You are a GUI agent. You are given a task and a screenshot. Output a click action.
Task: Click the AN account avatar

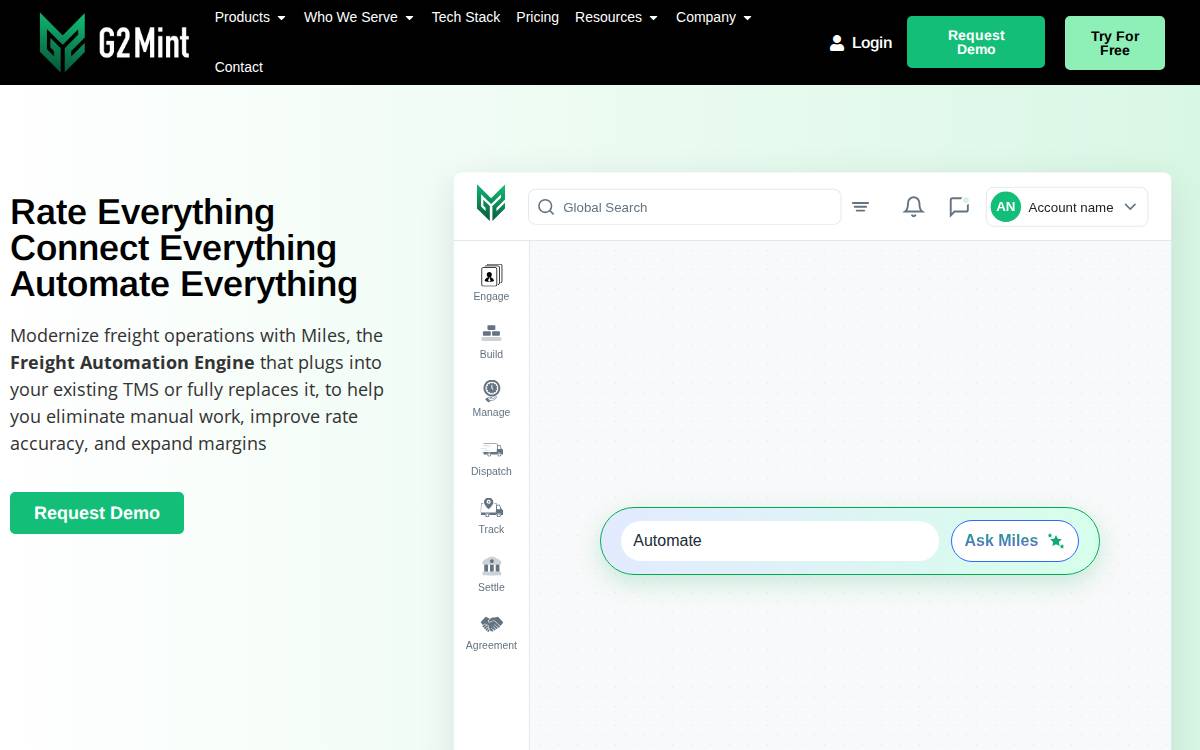click(1006, 207)
